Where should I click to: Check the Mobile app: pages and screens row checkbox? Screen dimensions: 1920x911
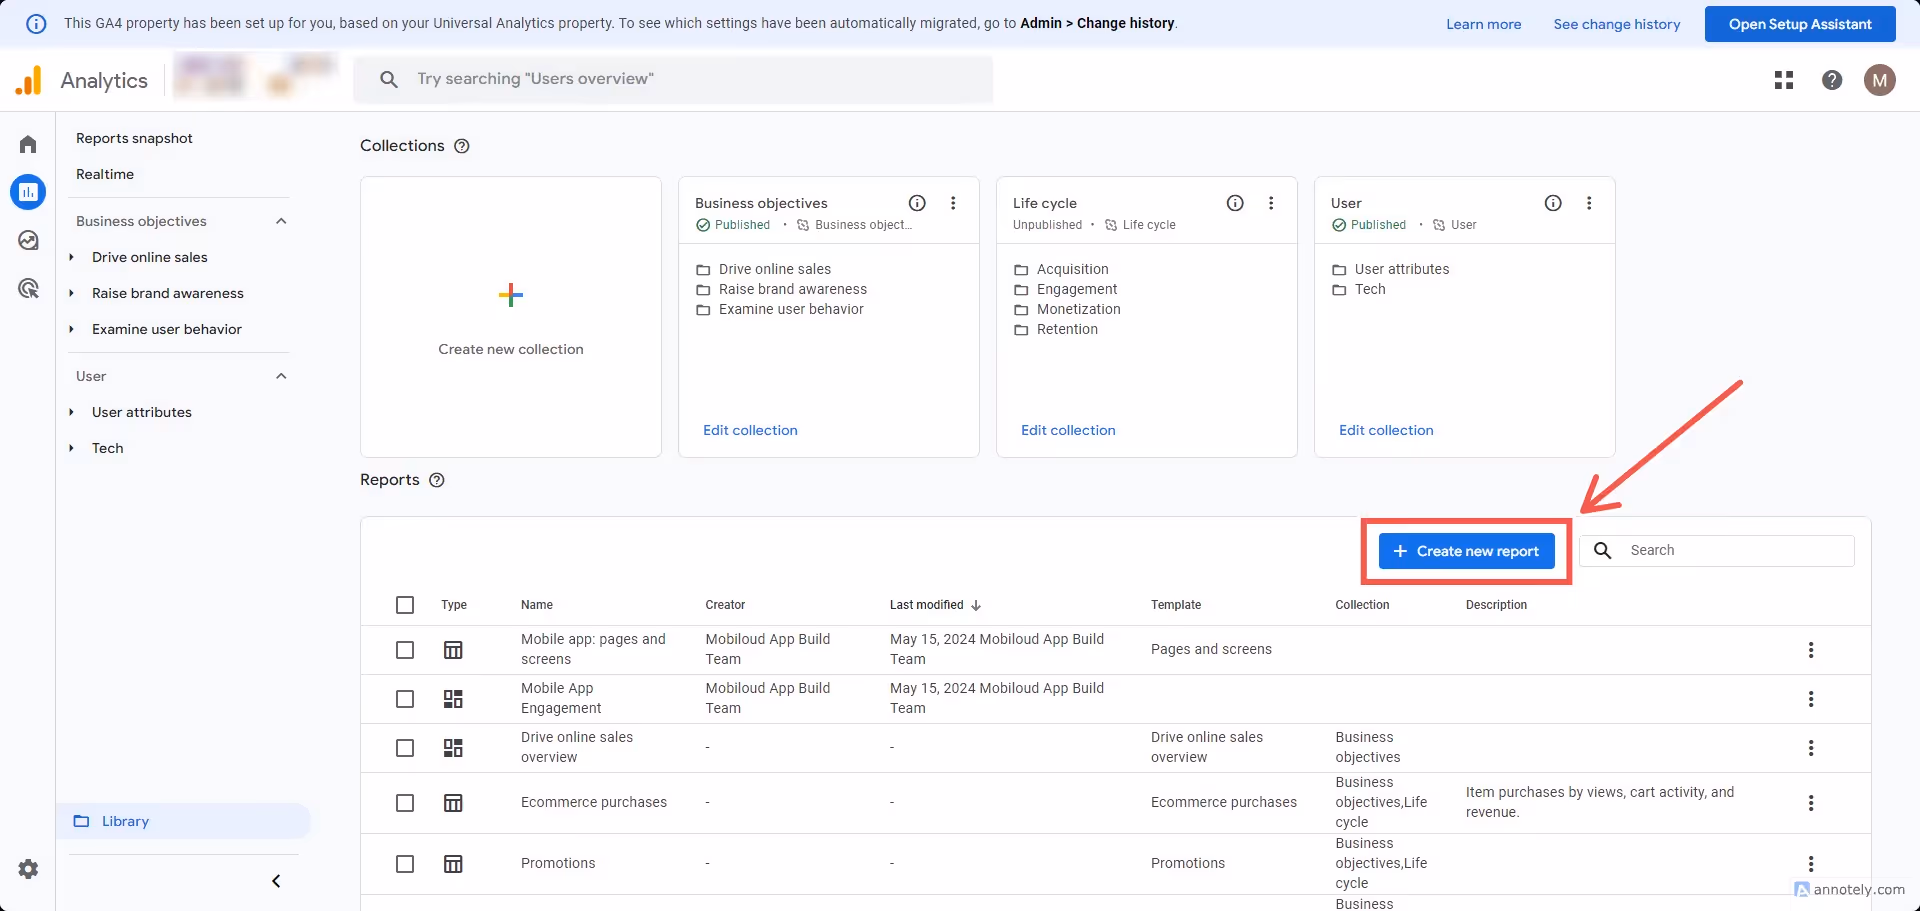point(405,650)
